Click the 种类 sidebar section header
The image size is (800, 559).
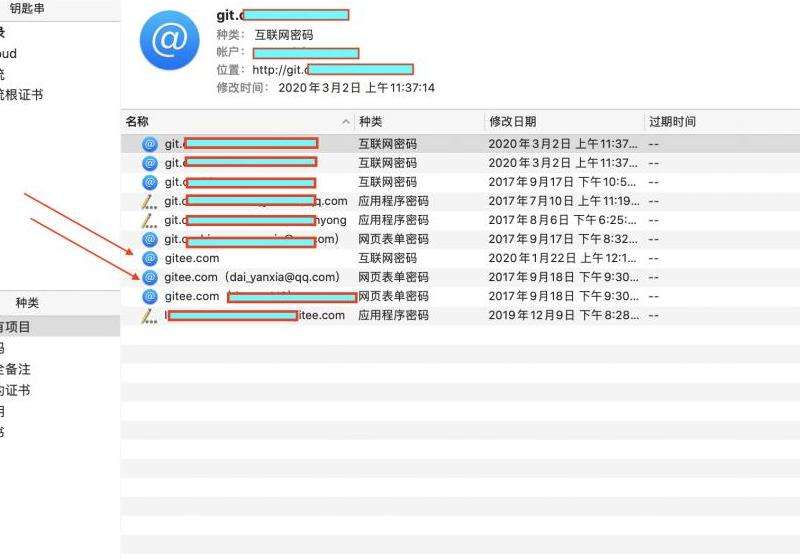(x=27, y=303)
